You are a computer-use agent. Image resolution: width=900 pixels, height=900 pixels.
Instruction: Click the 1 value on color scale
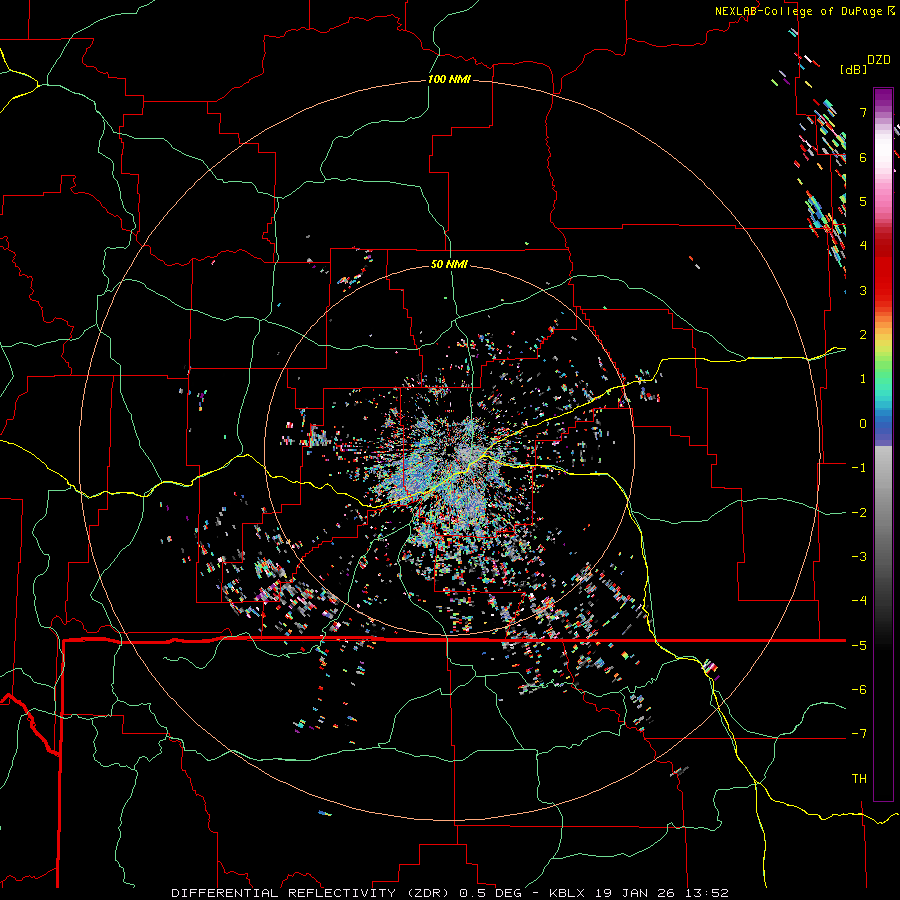pos(863,379)
